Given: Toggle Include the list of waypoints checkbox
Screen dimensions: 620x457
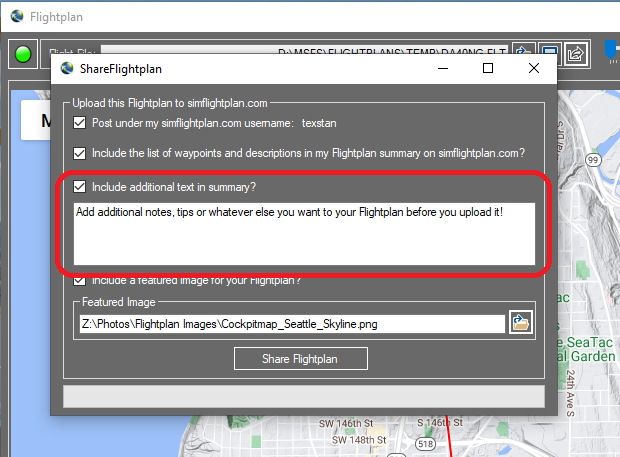Looking at the screenshot, I should click(79, 153).
